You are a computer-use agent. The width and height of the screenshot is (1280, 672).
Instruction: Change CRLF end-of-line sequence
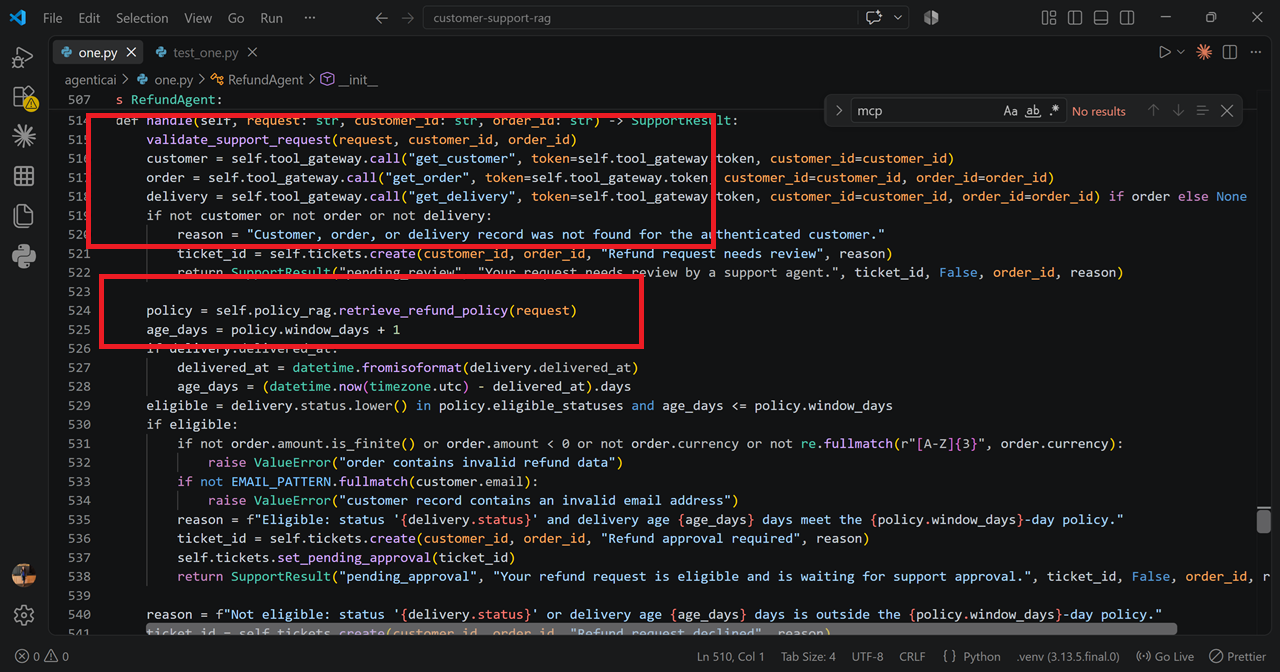pyautogui.click(x=912, y=657)
